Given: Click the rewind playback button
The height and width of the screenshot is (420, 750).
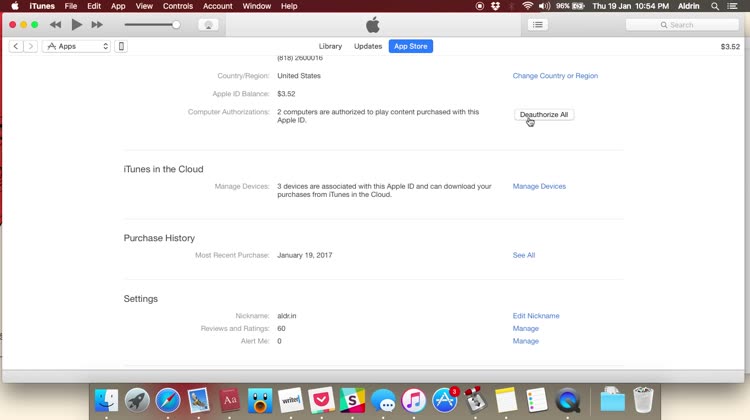Looking at the screenshot, I should point(55,25).
